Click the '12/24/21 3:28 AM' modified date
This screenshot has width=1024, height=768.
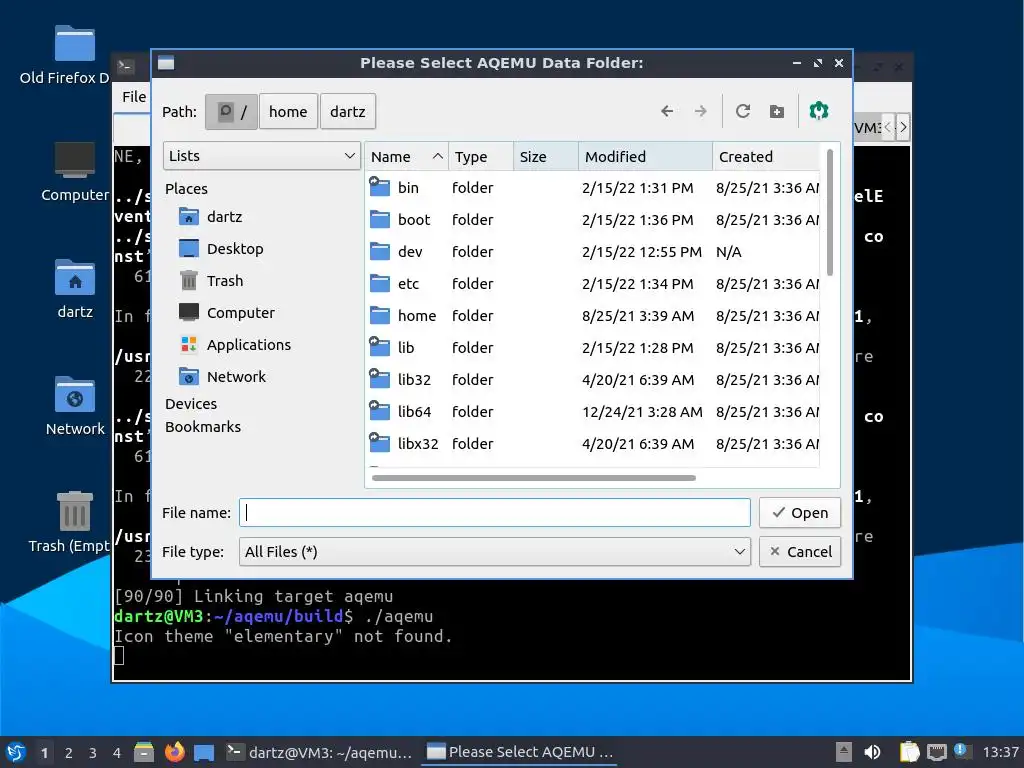point(642,412)
